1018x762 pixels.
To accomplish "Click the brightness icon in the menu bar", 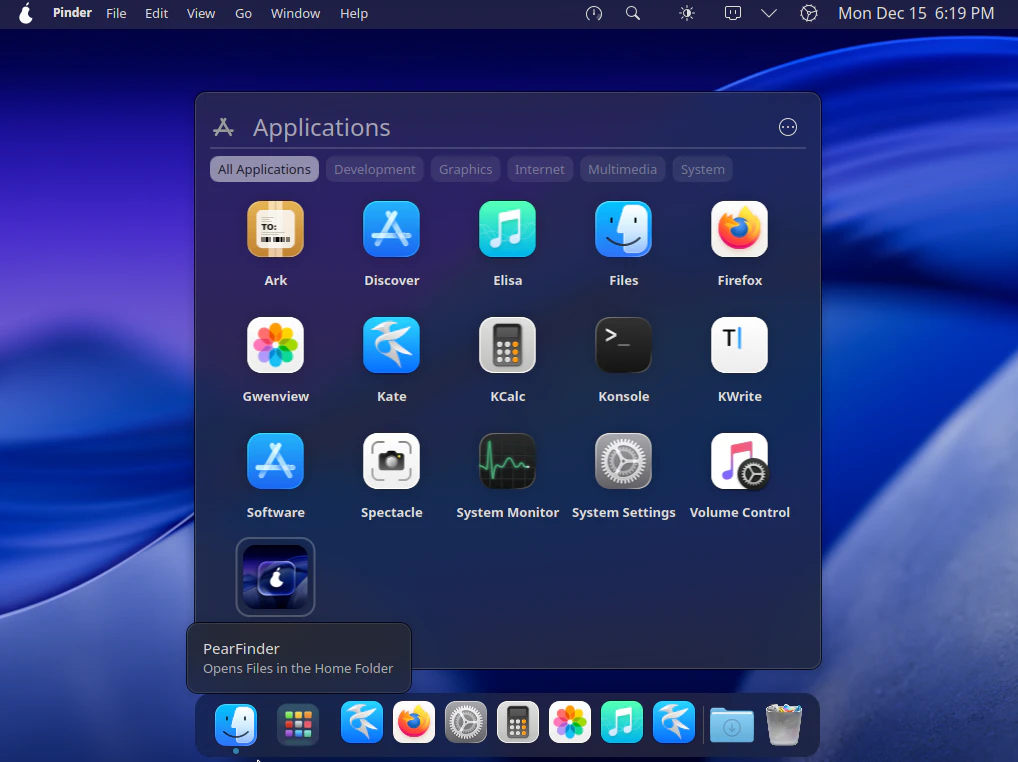I will (687, 14).
